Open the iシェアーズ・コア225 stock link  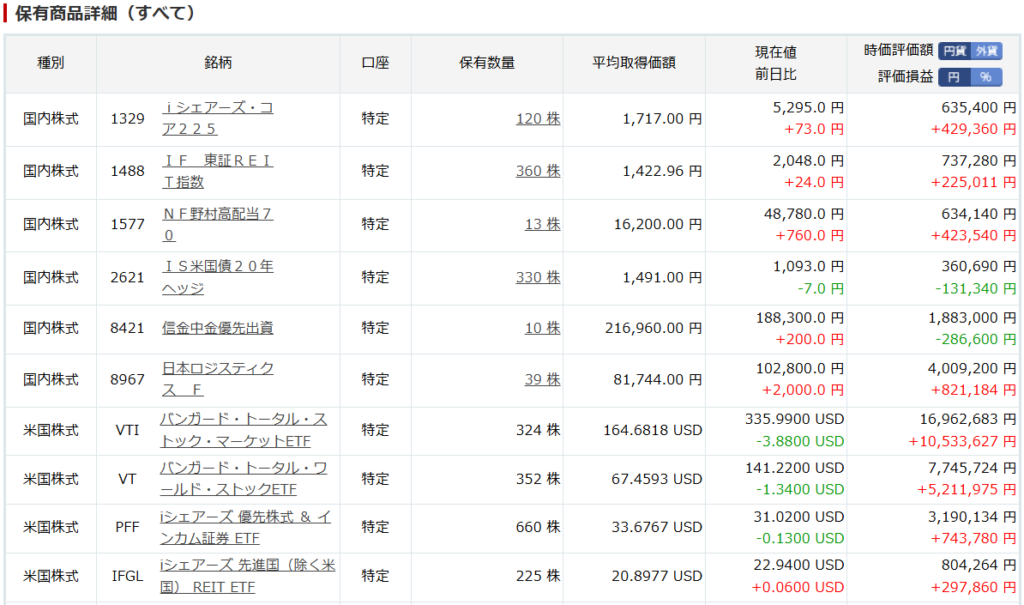click(x=220, y=108)
